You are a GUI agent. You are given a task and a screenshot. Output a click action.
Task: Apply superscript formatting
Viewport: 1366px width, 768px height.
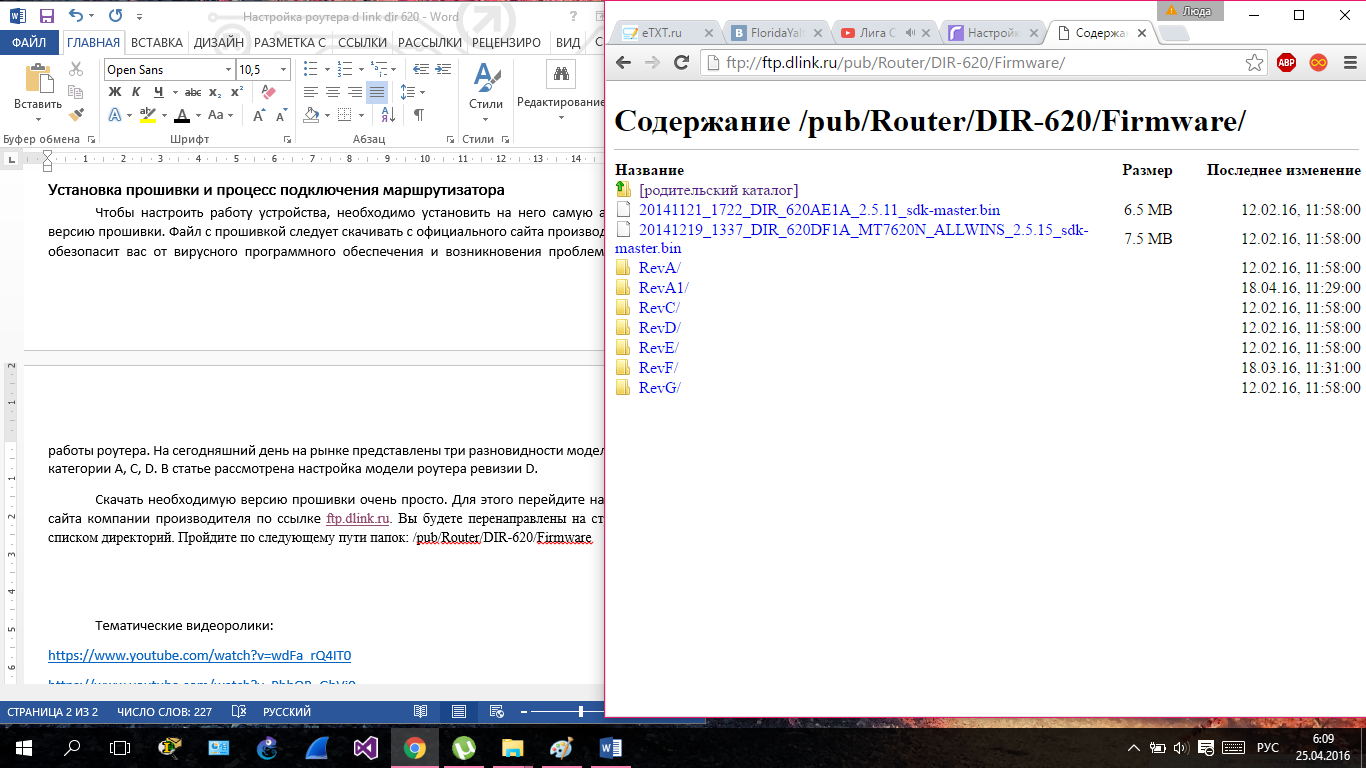tap(237, 92)
